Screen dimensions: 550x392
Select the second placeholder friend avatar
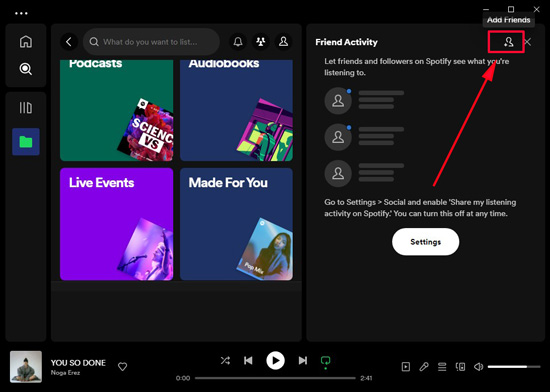pyautogui.click(x=338, y=137)
